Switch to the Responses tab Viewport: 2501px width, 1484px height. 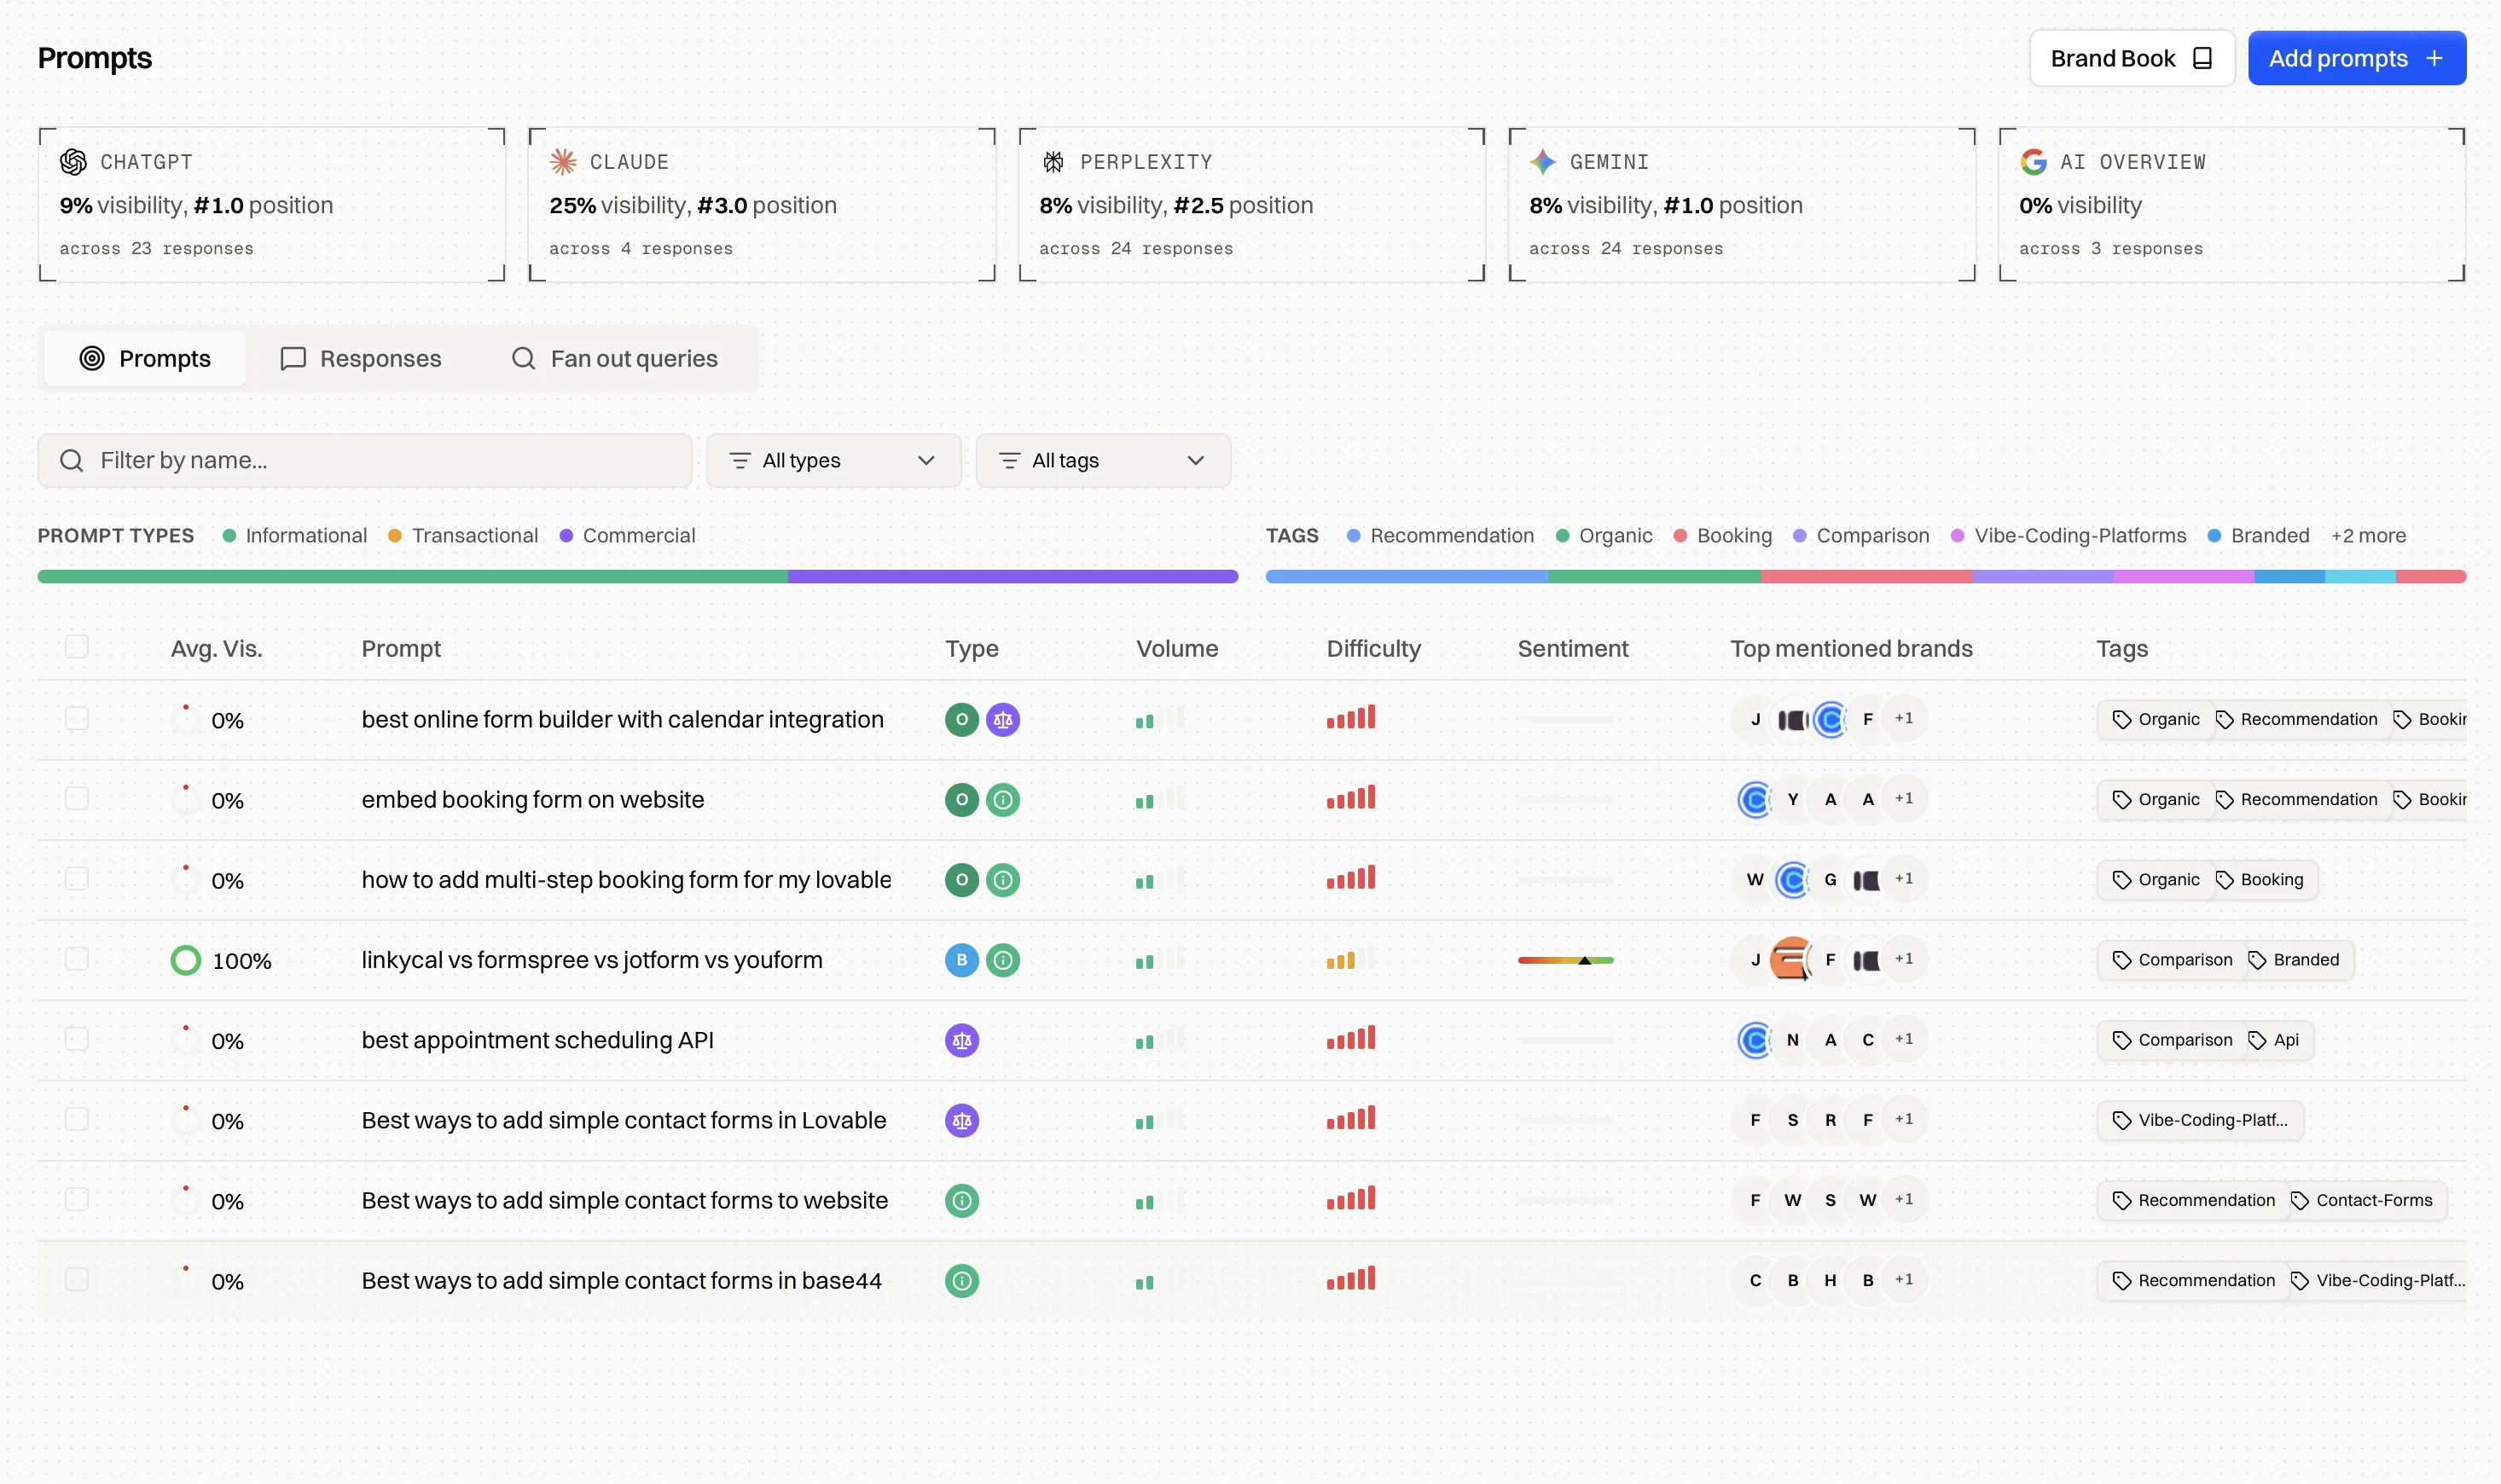pyautogui.click(x=361, y=358)
